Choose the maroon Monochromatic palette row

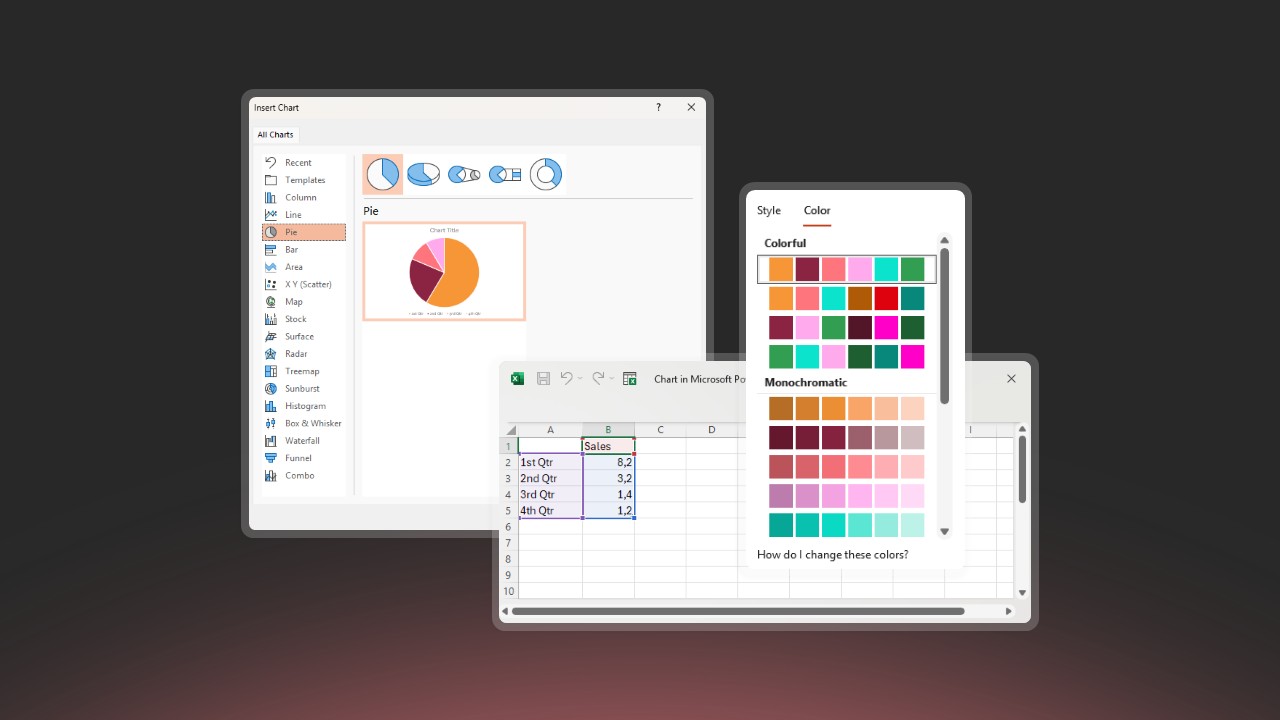click(x=847, y=438)
